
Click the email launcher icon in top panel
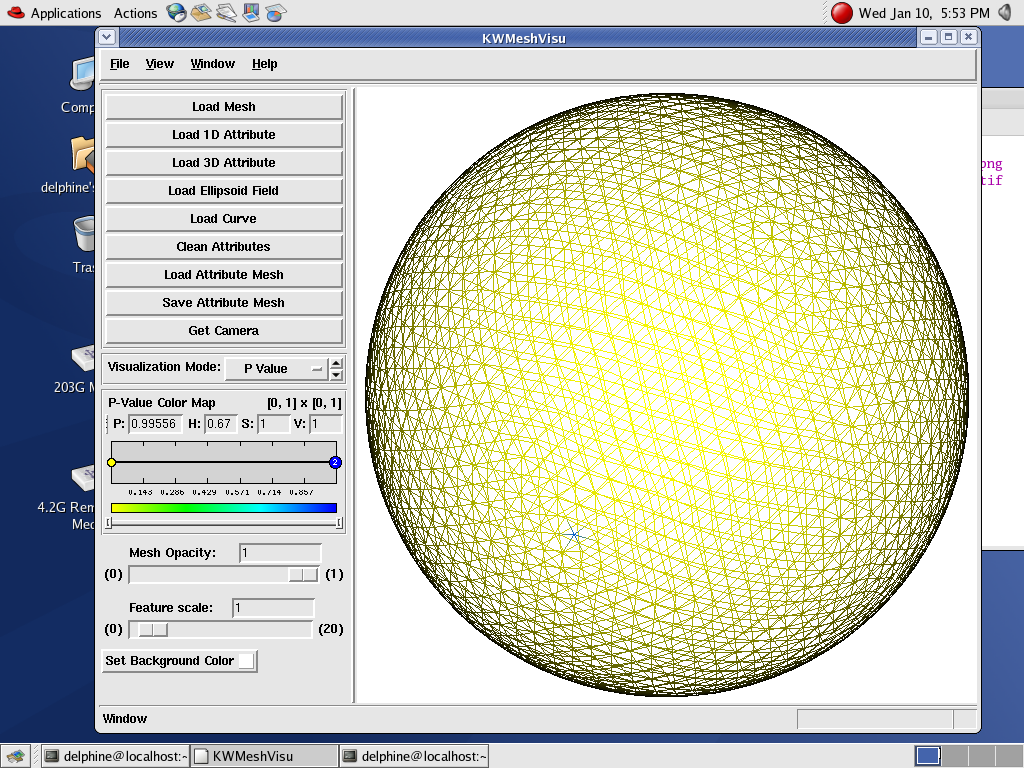(x=201, y=13)
